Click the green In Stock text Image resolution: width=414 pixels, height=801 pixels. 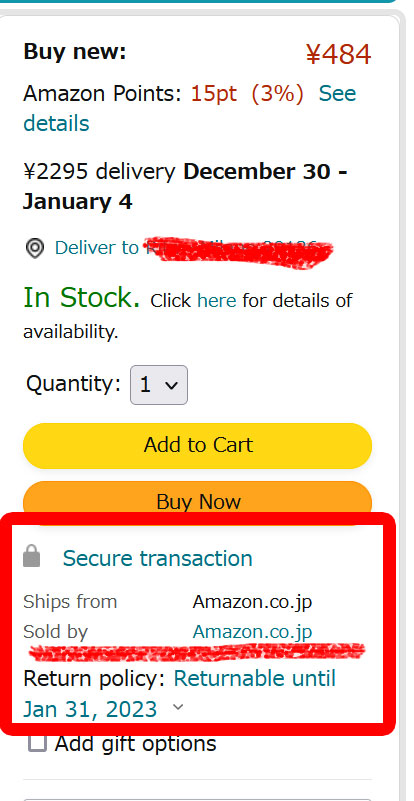tap(82, 297)
